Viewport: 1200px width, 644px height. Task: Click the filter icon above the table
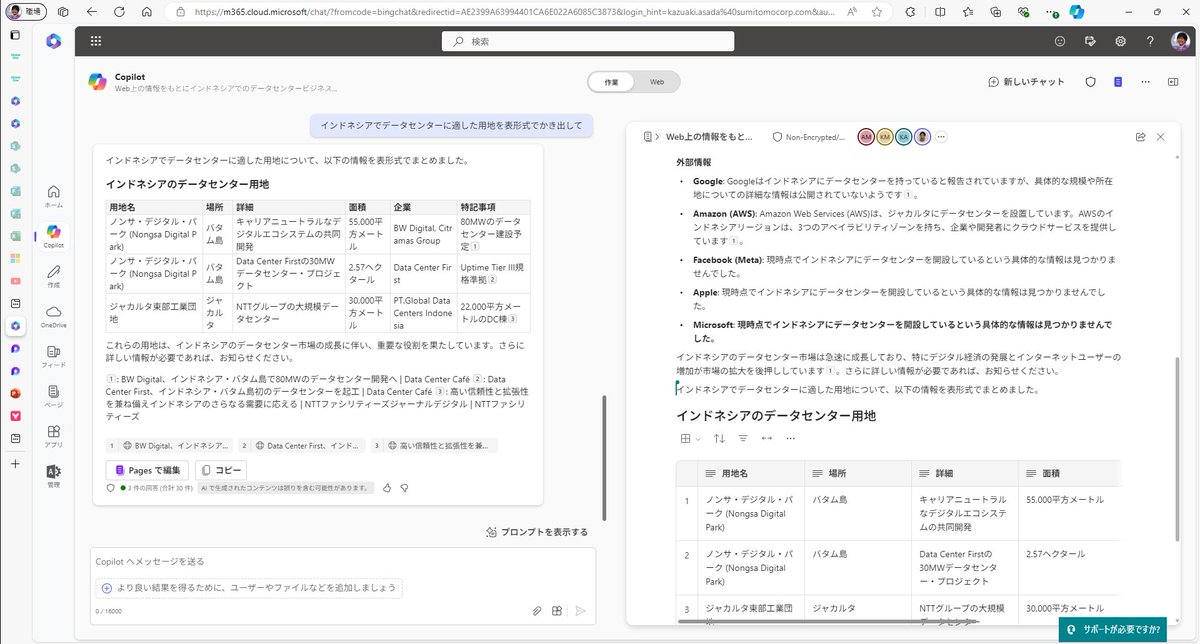coord(743,438)
